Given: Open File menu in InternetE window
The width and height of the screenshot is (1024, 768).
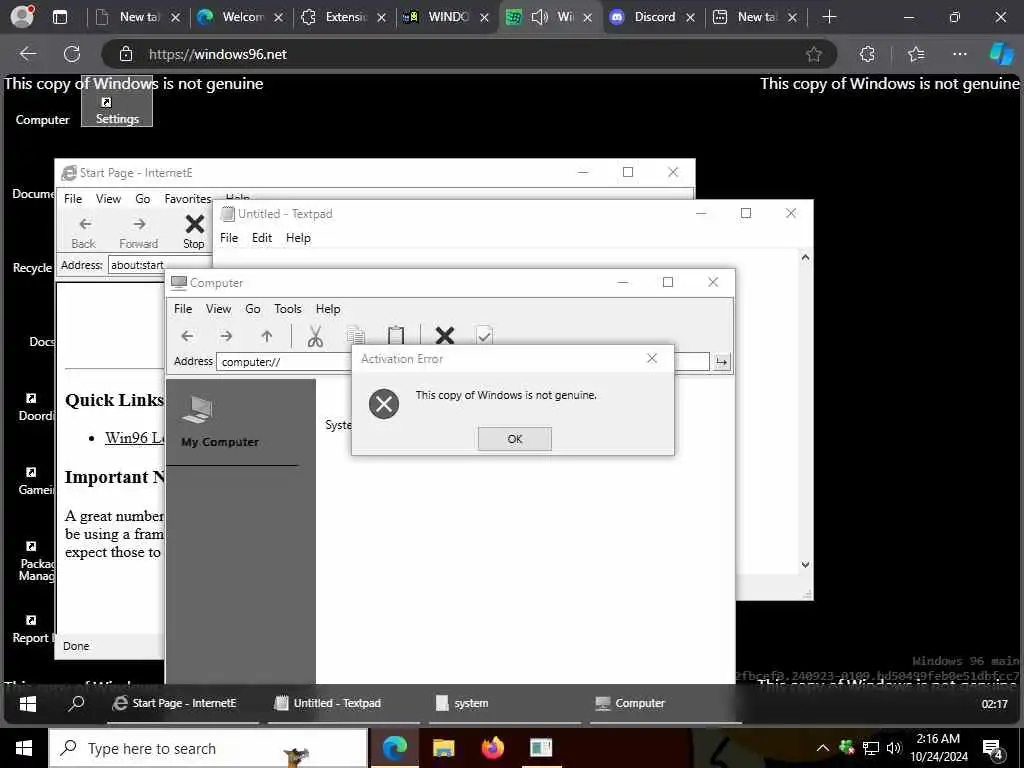Looking at the screenshot, I should (x=73, y=199).
